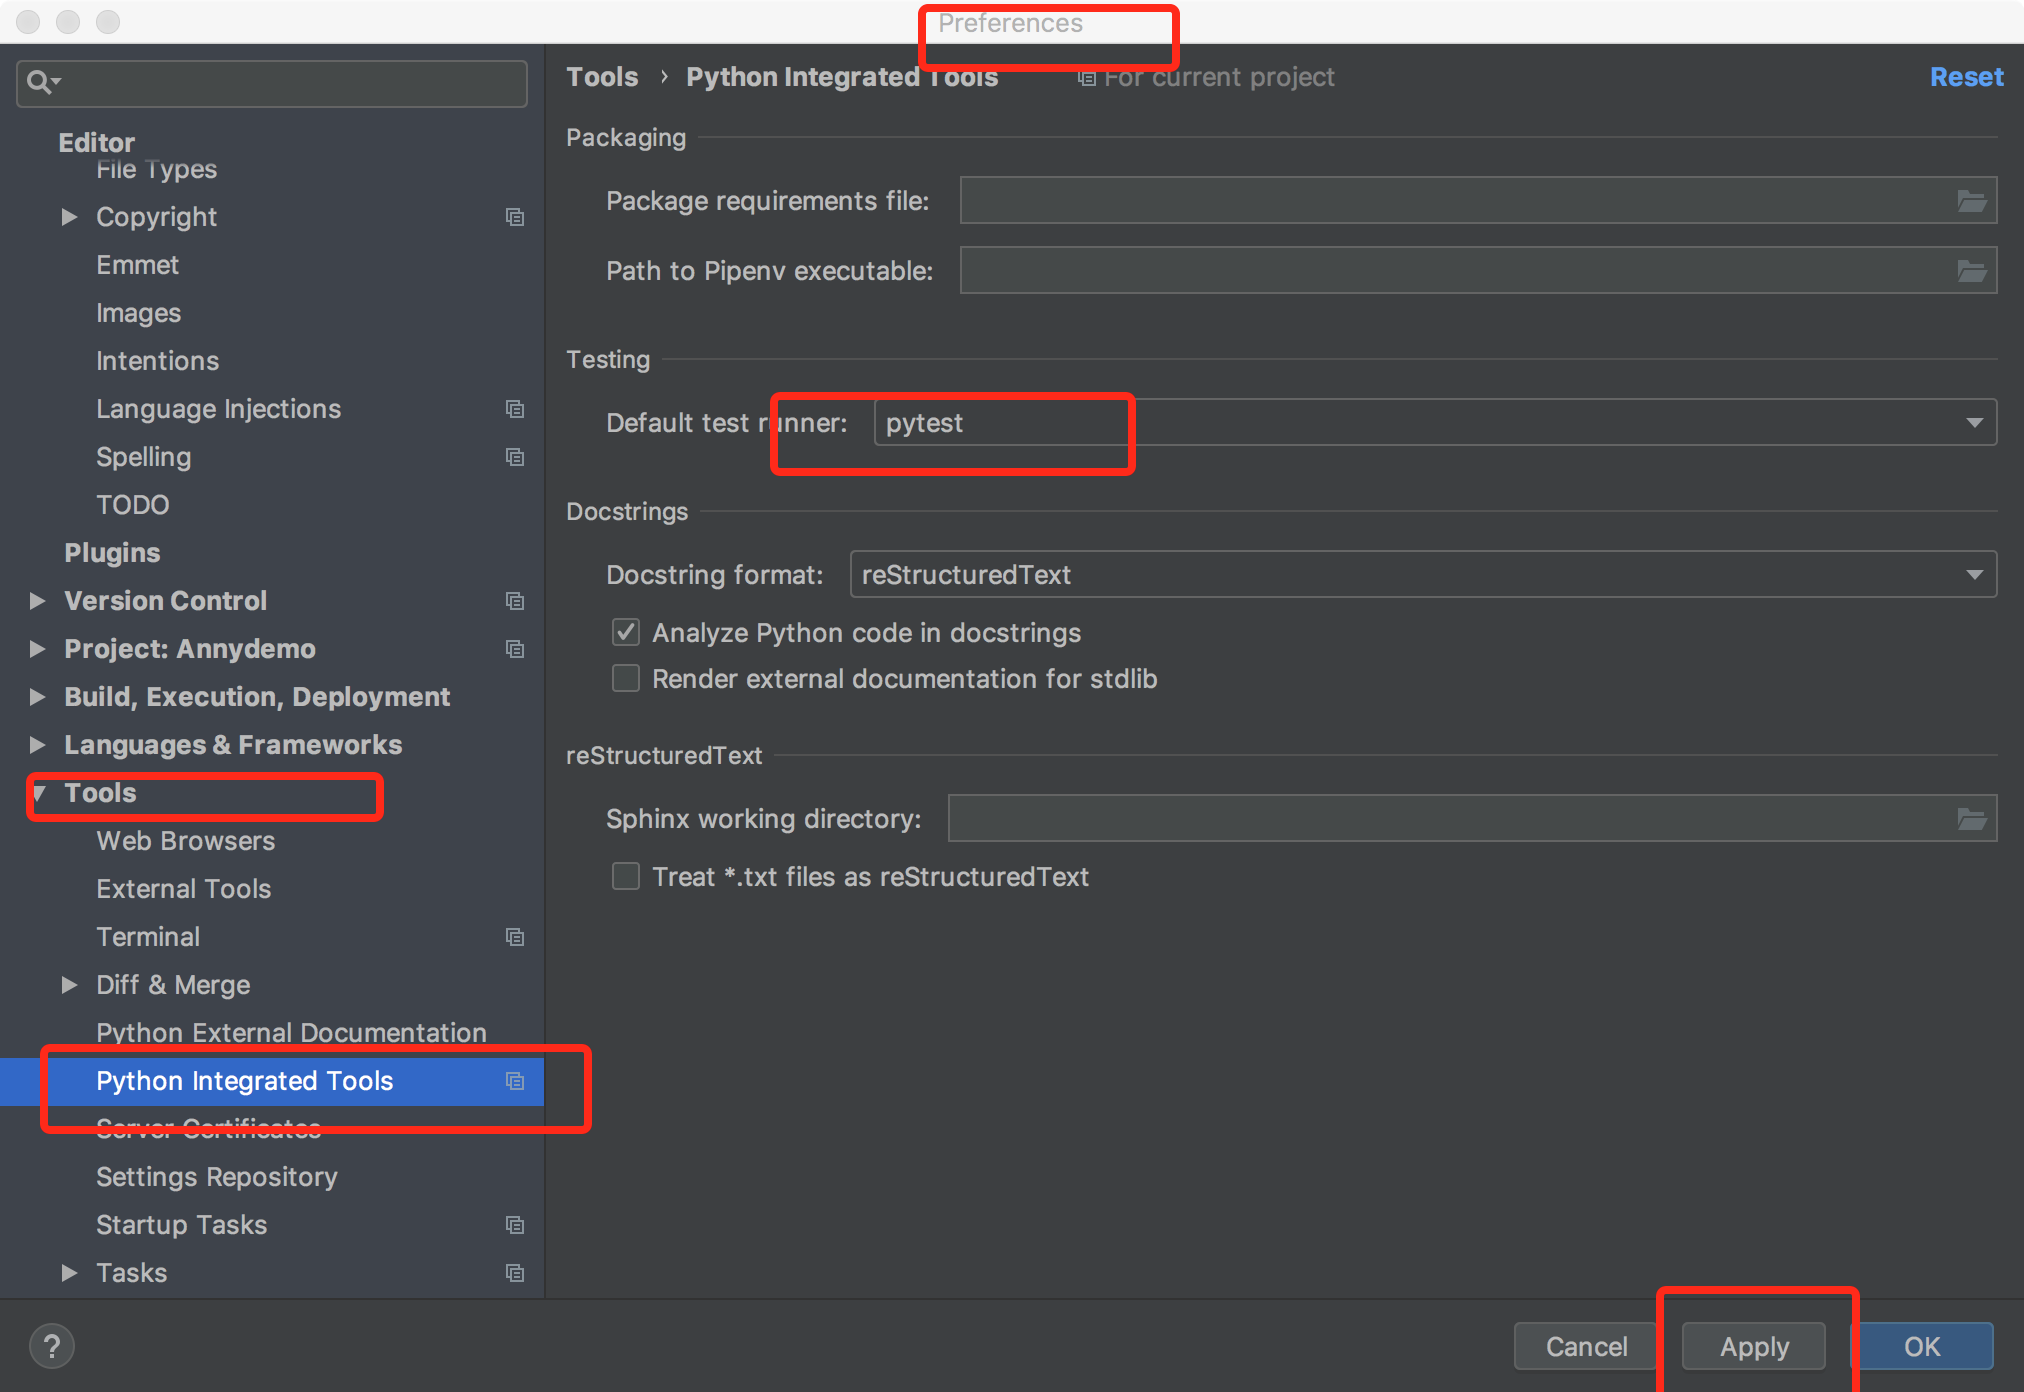Click the Reset link
The width and height of the screenshot is (2024, 1392).
[x=1966, y=76]
